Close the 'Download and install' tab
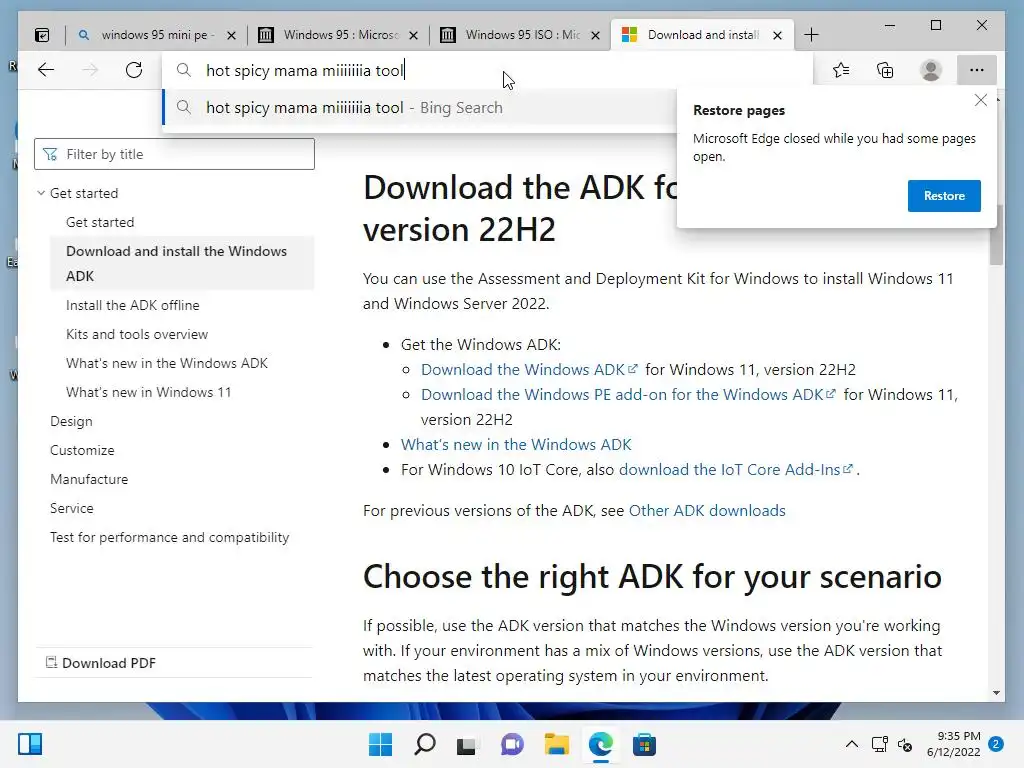 pos(777,35)
